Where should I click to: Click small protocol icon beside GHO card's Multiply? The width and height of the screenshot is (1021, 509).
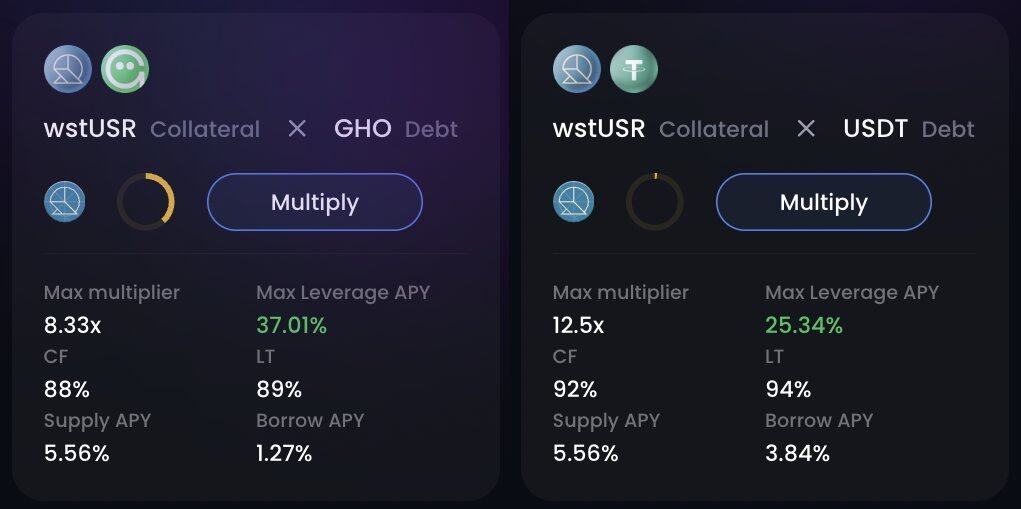click(65, 202)
